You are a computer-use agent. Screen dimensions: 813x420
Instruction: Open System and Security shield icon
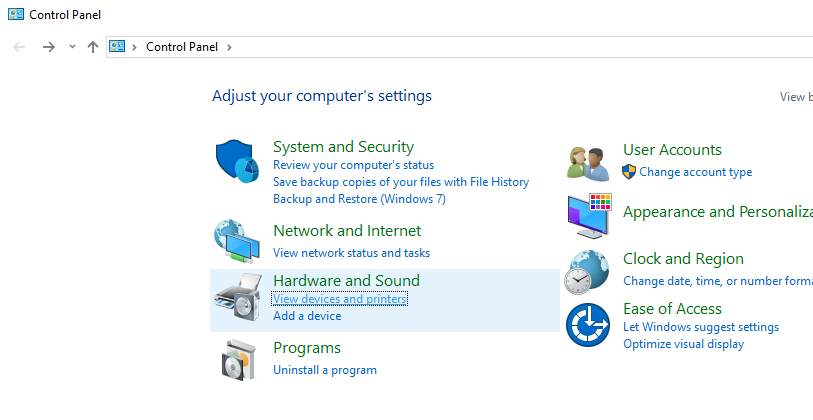237,161
